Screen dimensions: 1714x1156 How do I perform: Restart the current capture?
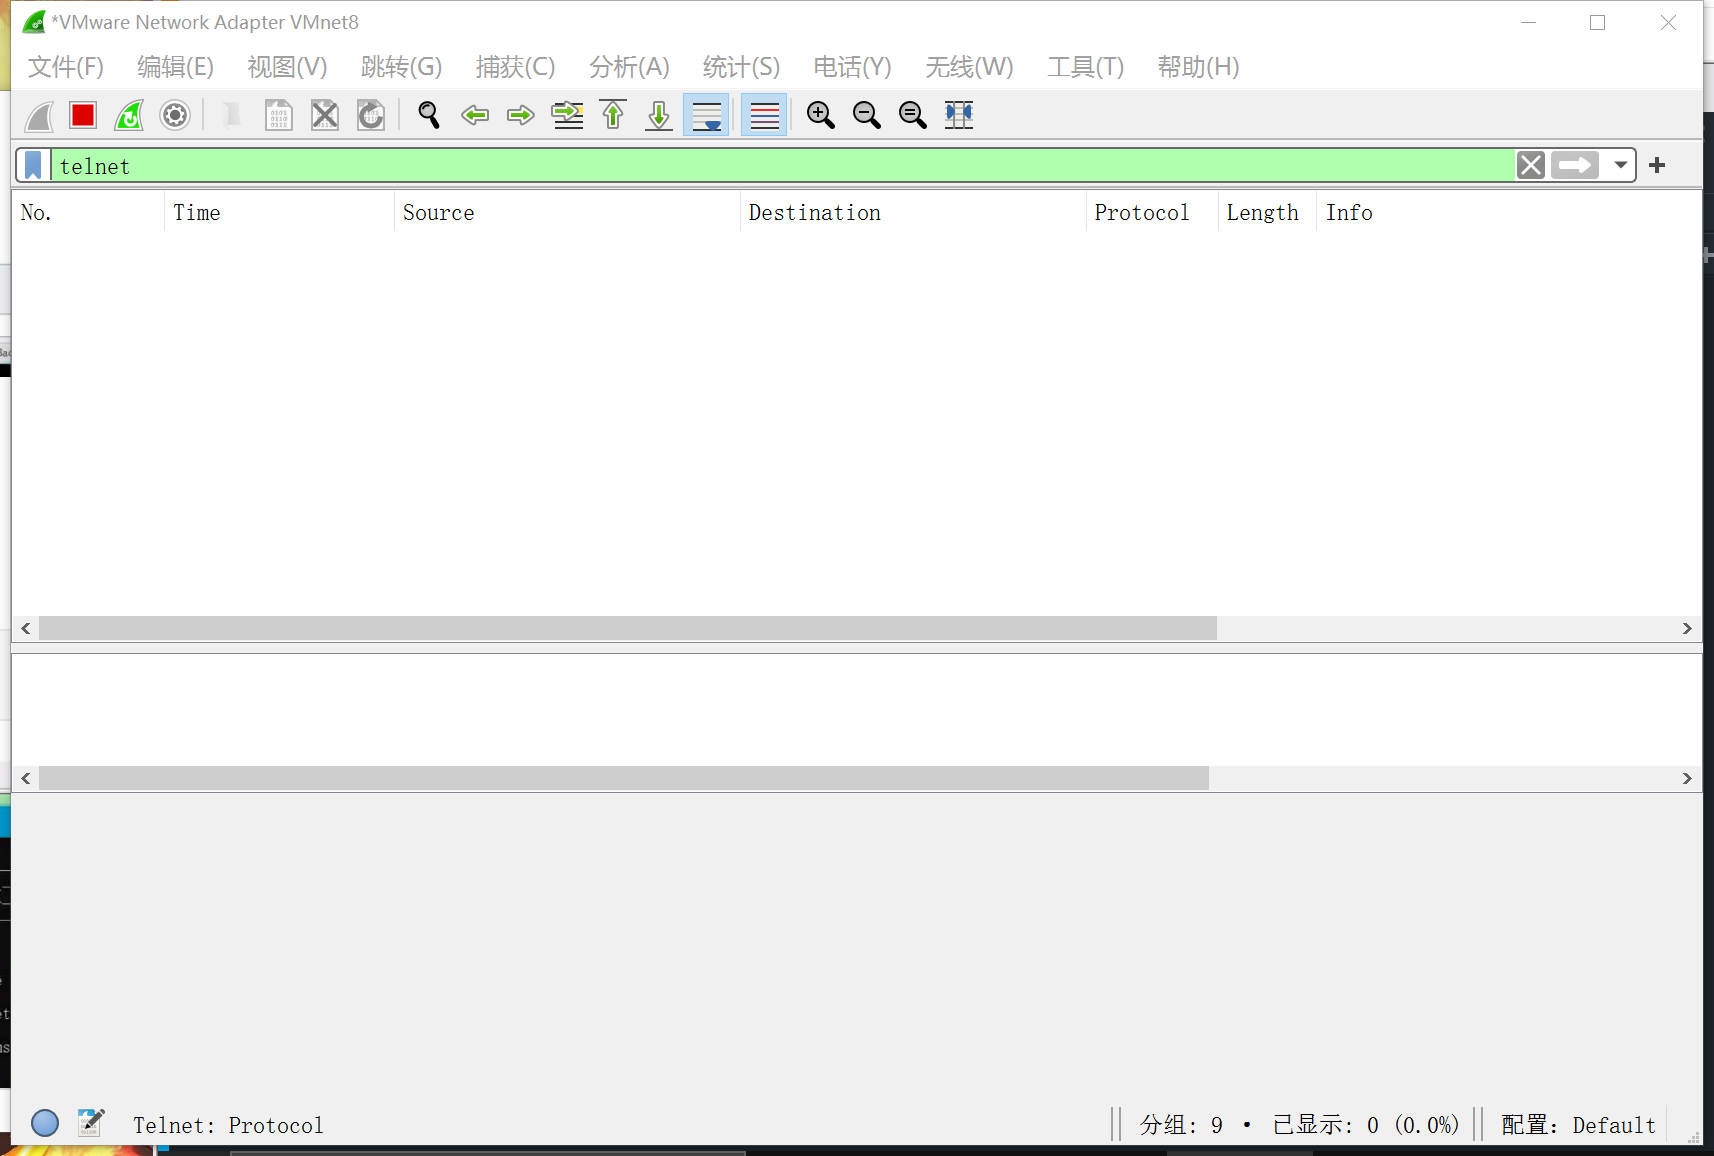click(129, 115)
